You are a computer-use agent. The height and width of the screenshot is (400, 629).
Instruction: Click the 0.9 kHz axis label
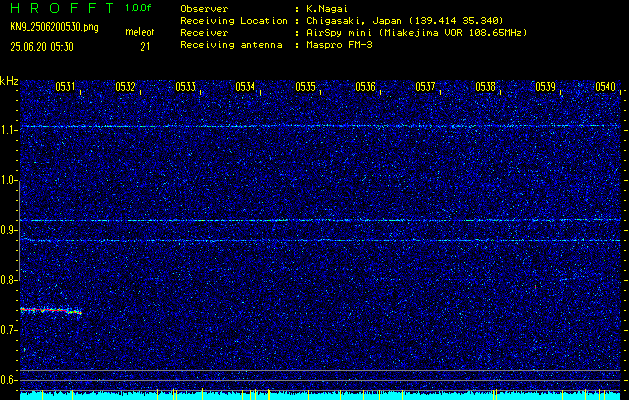point(8,230)
